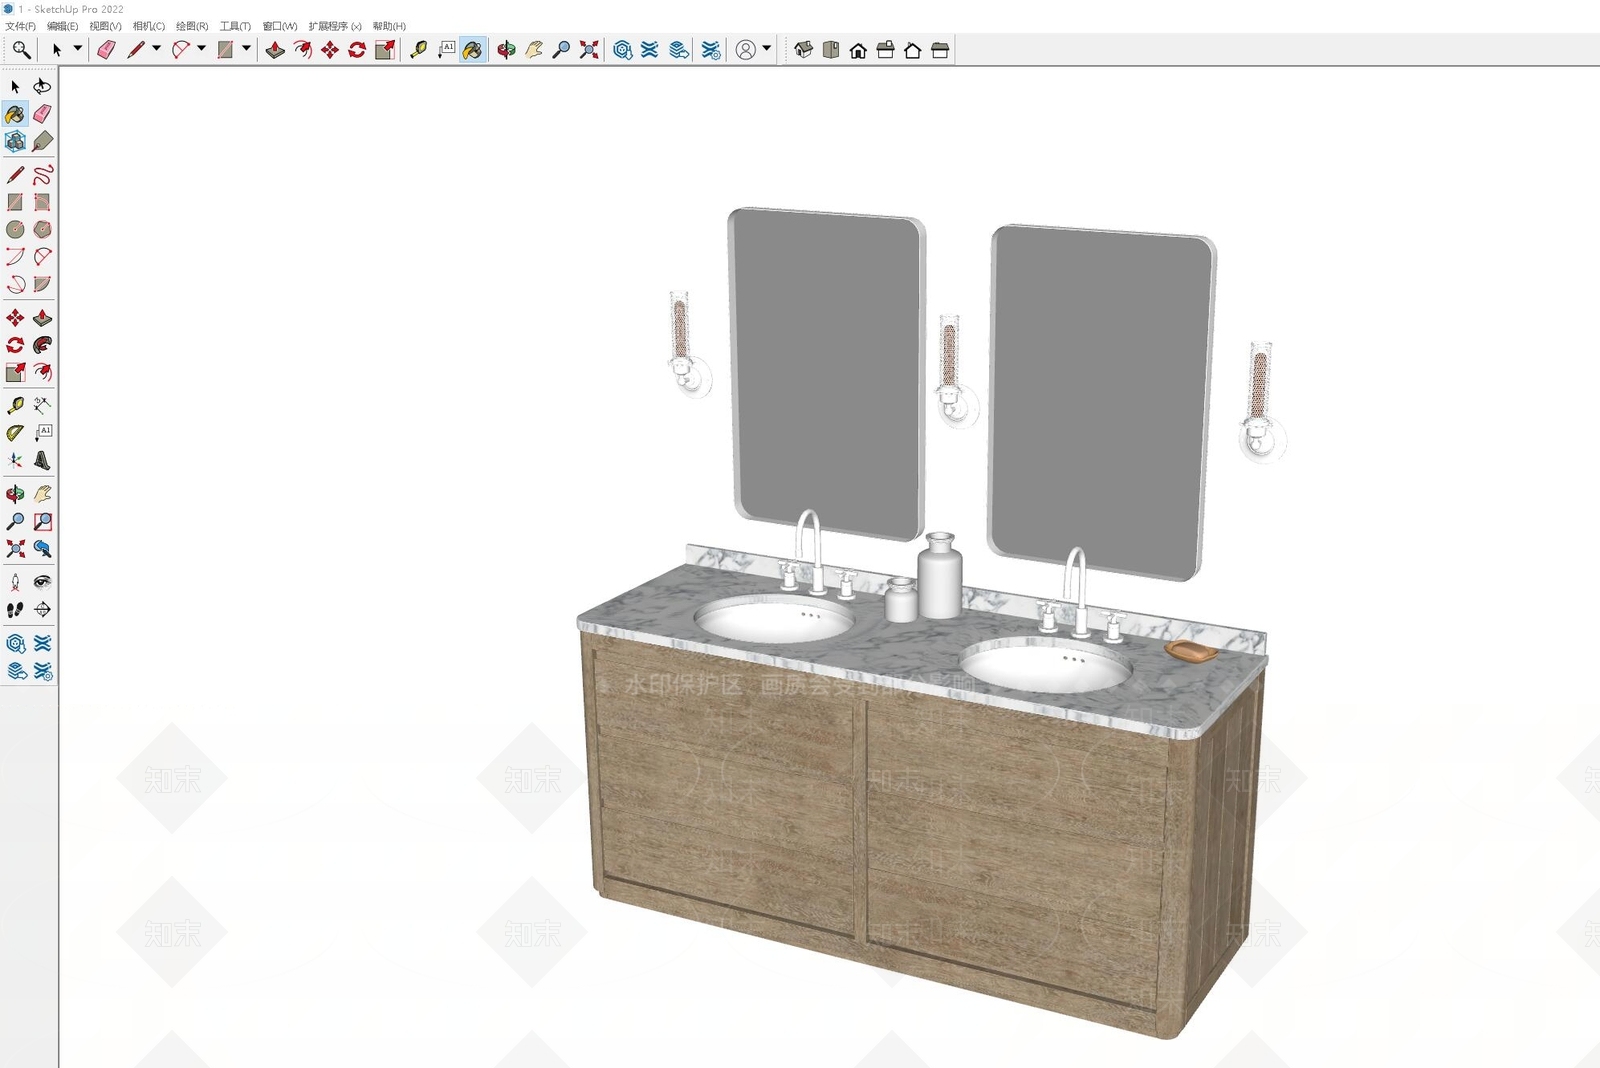Select the Follow Me tool
This screenshot has width=1600, height=1068.
tap(42, 345)
